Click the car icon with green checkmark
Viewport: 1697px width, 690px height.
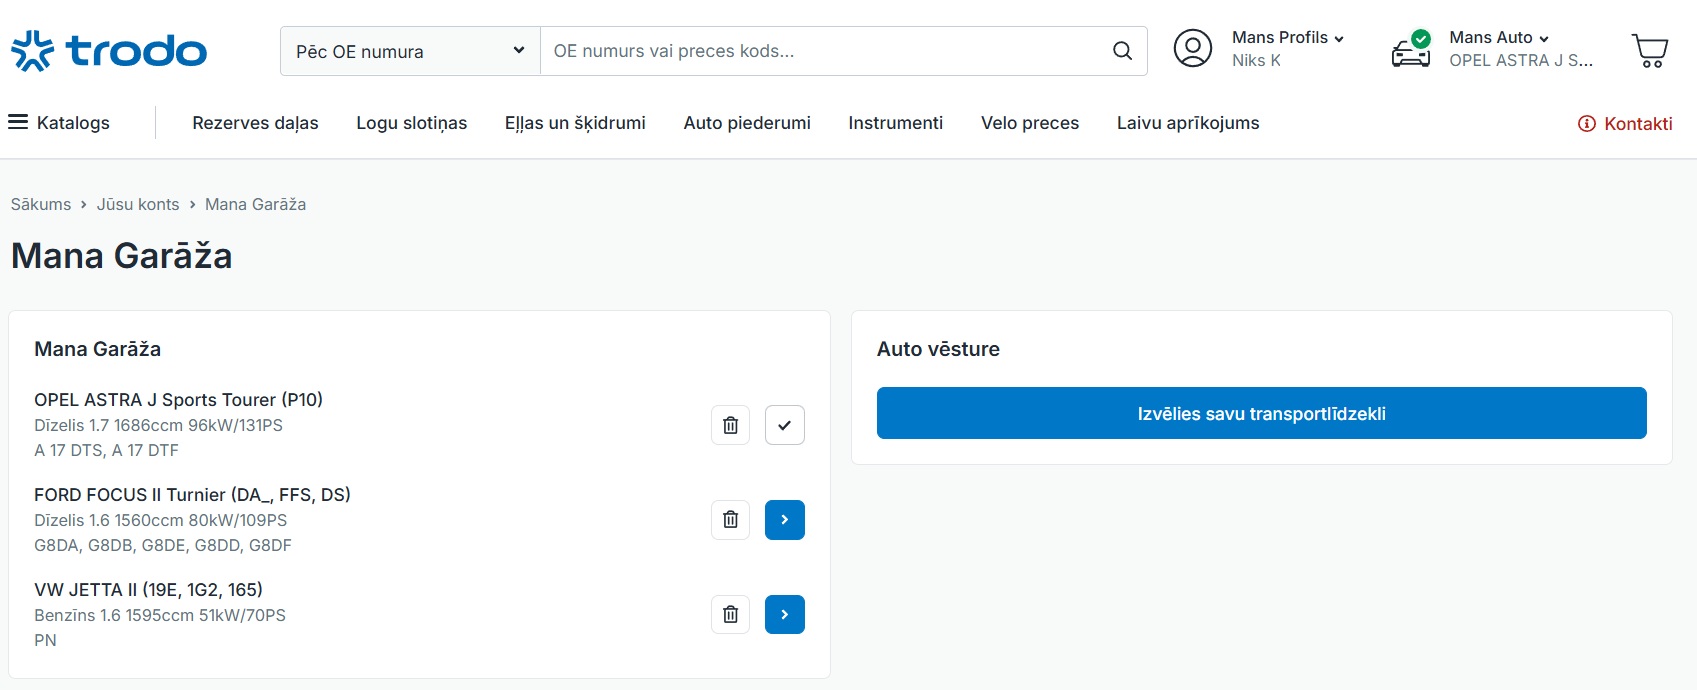(x=1411, y=50)
